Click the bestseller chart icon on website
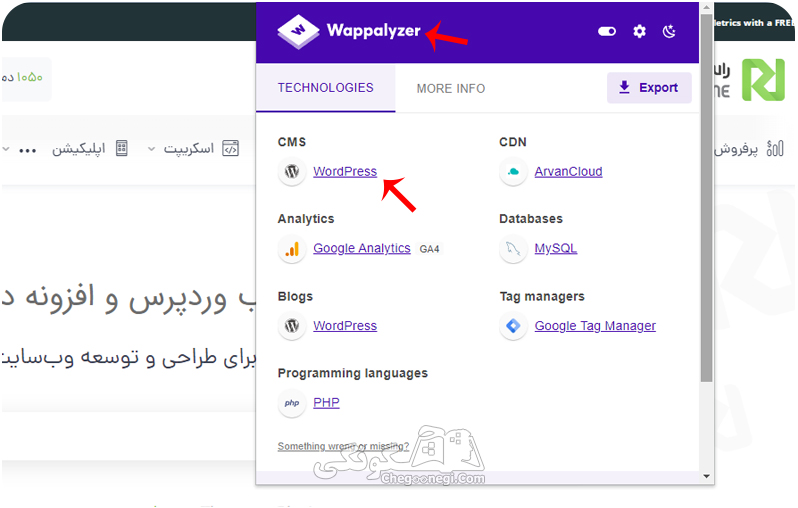 click(775, 149)
